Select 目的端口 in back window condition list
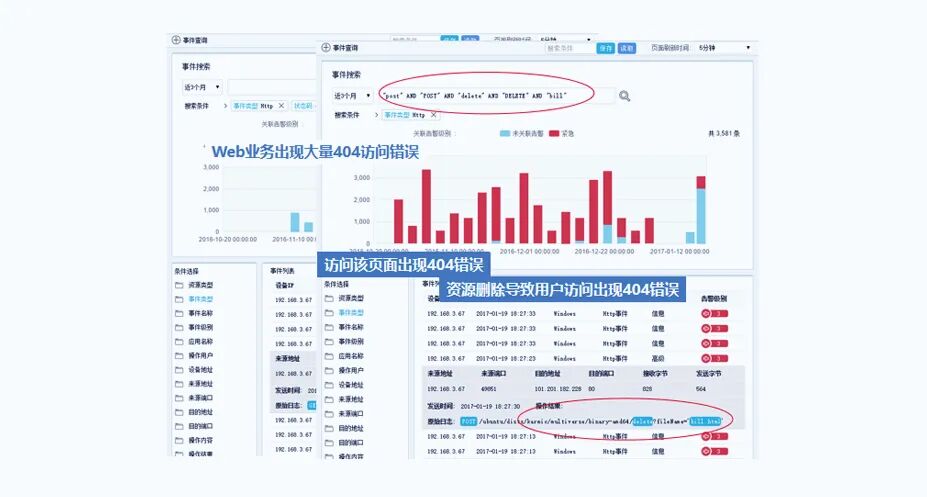The height and width of the screenshot is (497, 927). 200,426
